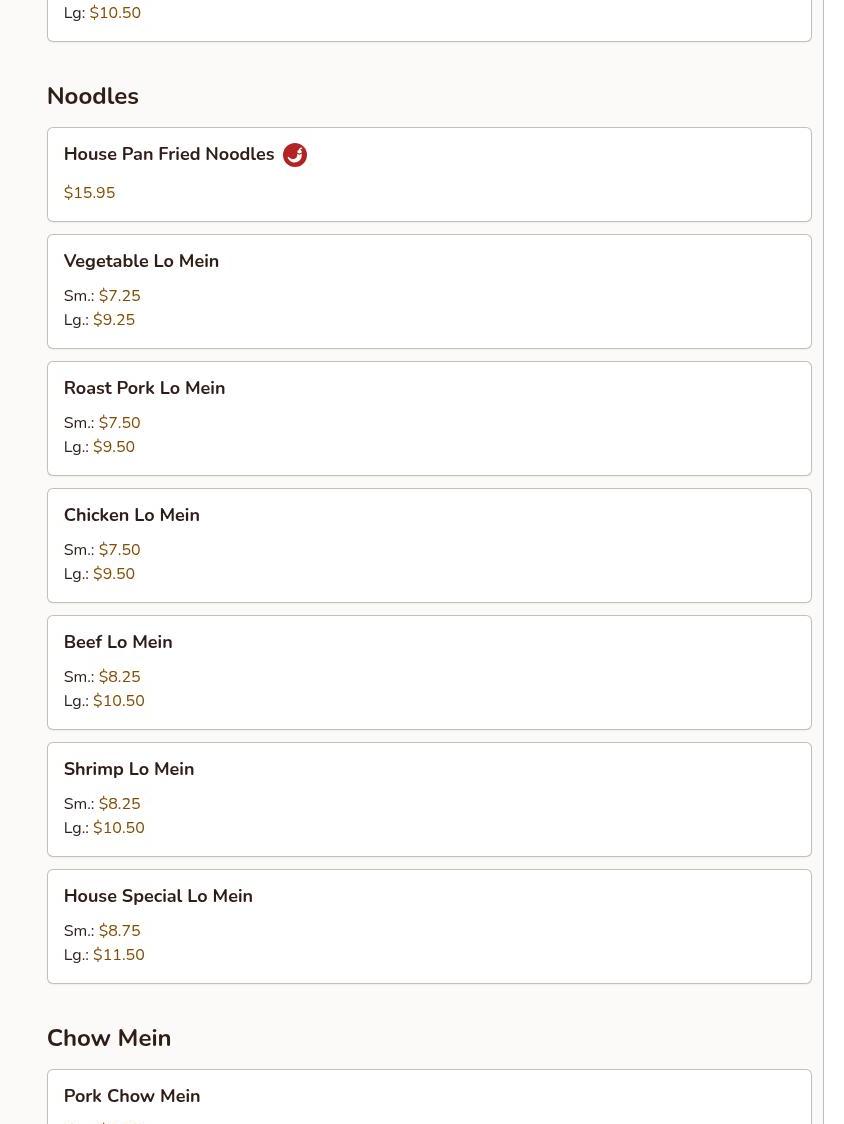
Task: Pick large Chicken Lo Mein $9.50 option
Action: 113,574
